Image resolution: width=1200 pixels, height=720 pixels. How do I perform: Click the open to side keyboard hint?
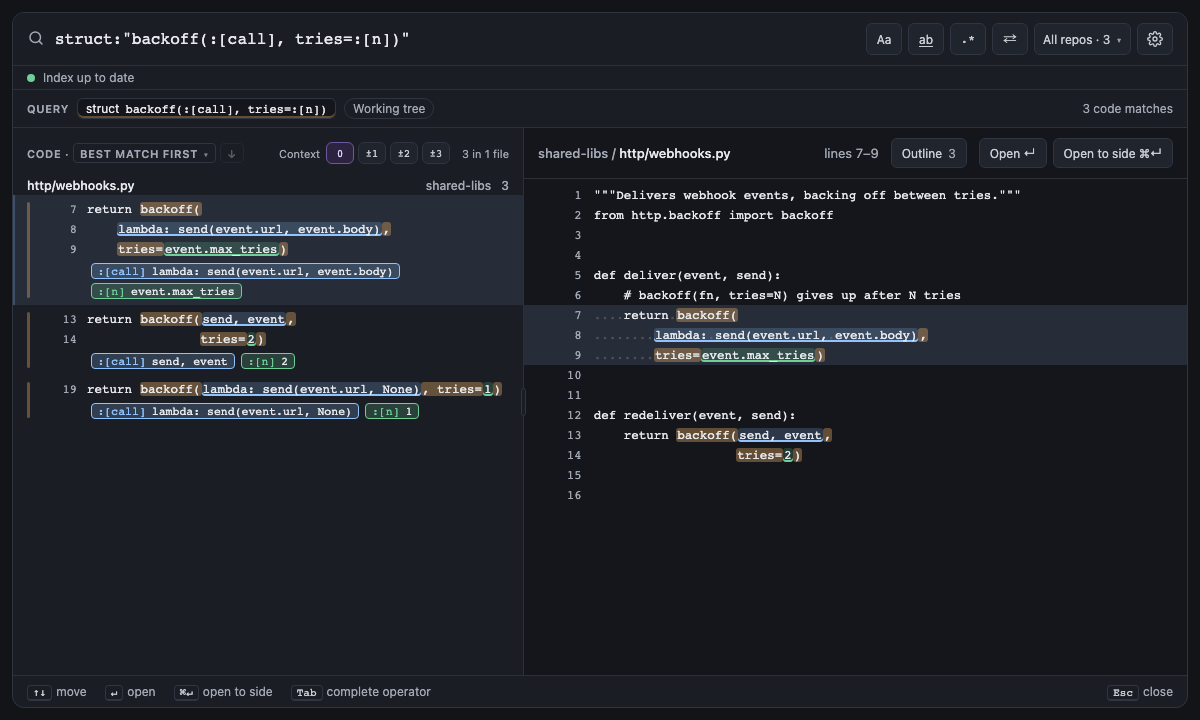pyautogui.click(x=223, y=692)
